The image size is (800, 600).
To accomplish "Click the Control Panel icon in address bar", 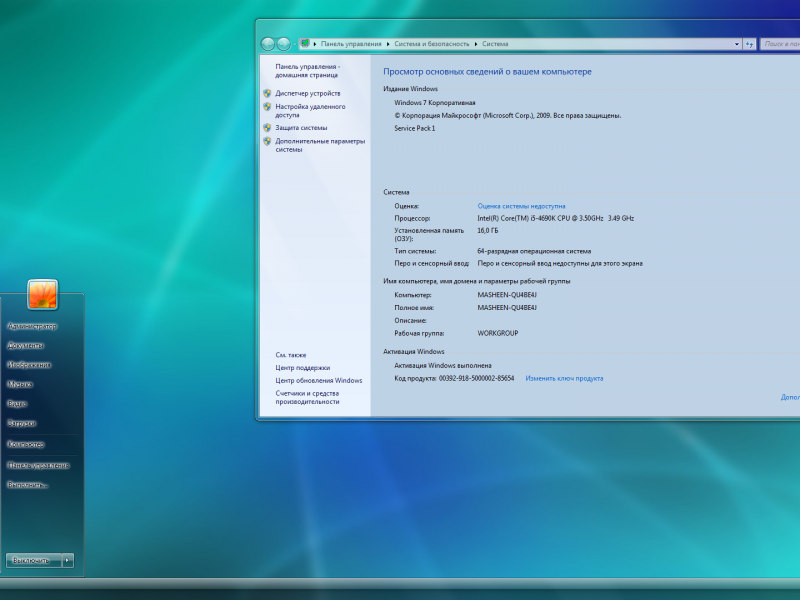I will pos(305,43).
